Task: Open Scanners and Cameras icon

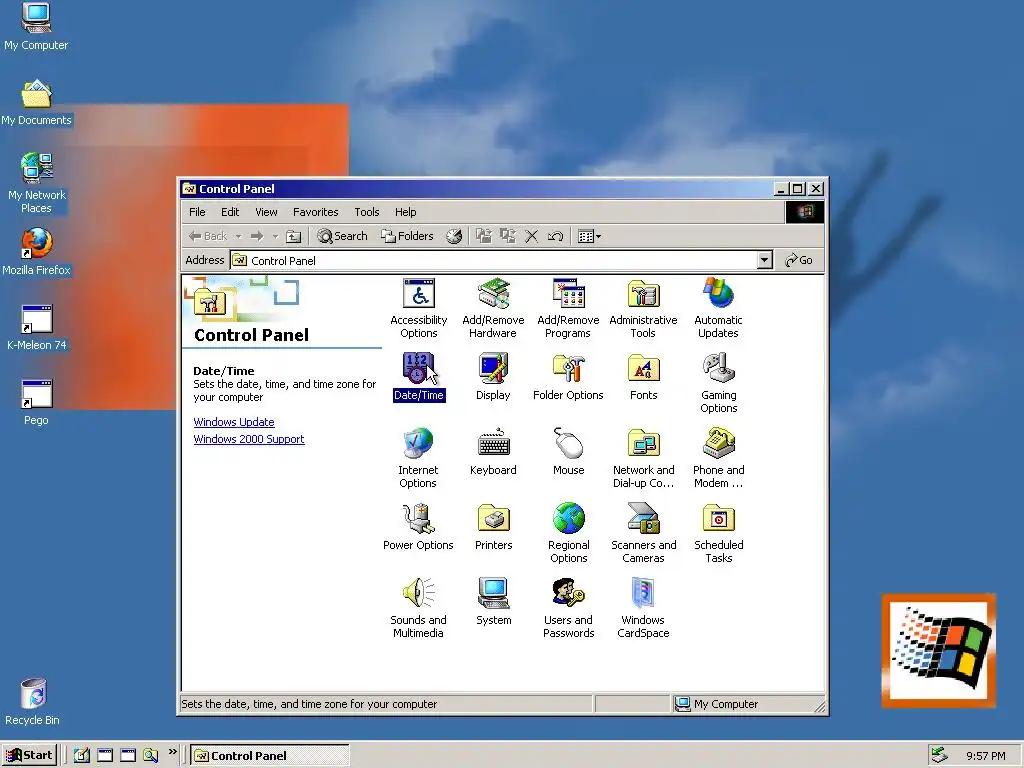Action: tap(643, 534)
